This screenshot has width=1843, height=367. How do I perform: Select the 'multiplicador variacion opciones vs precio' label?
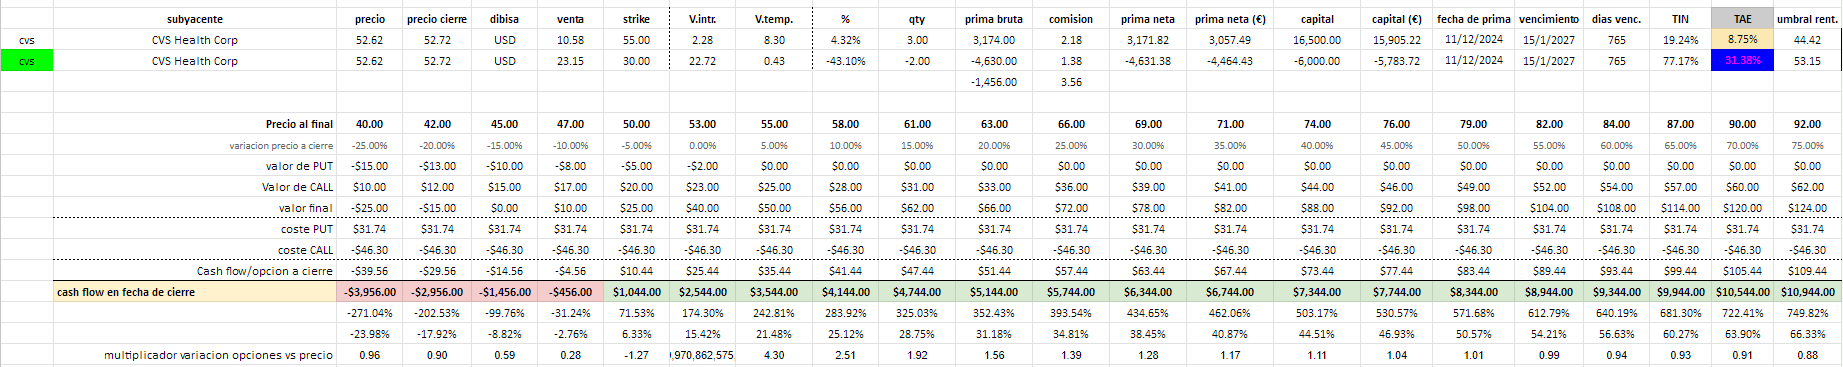pyautogui.click(x=218, y=355)
